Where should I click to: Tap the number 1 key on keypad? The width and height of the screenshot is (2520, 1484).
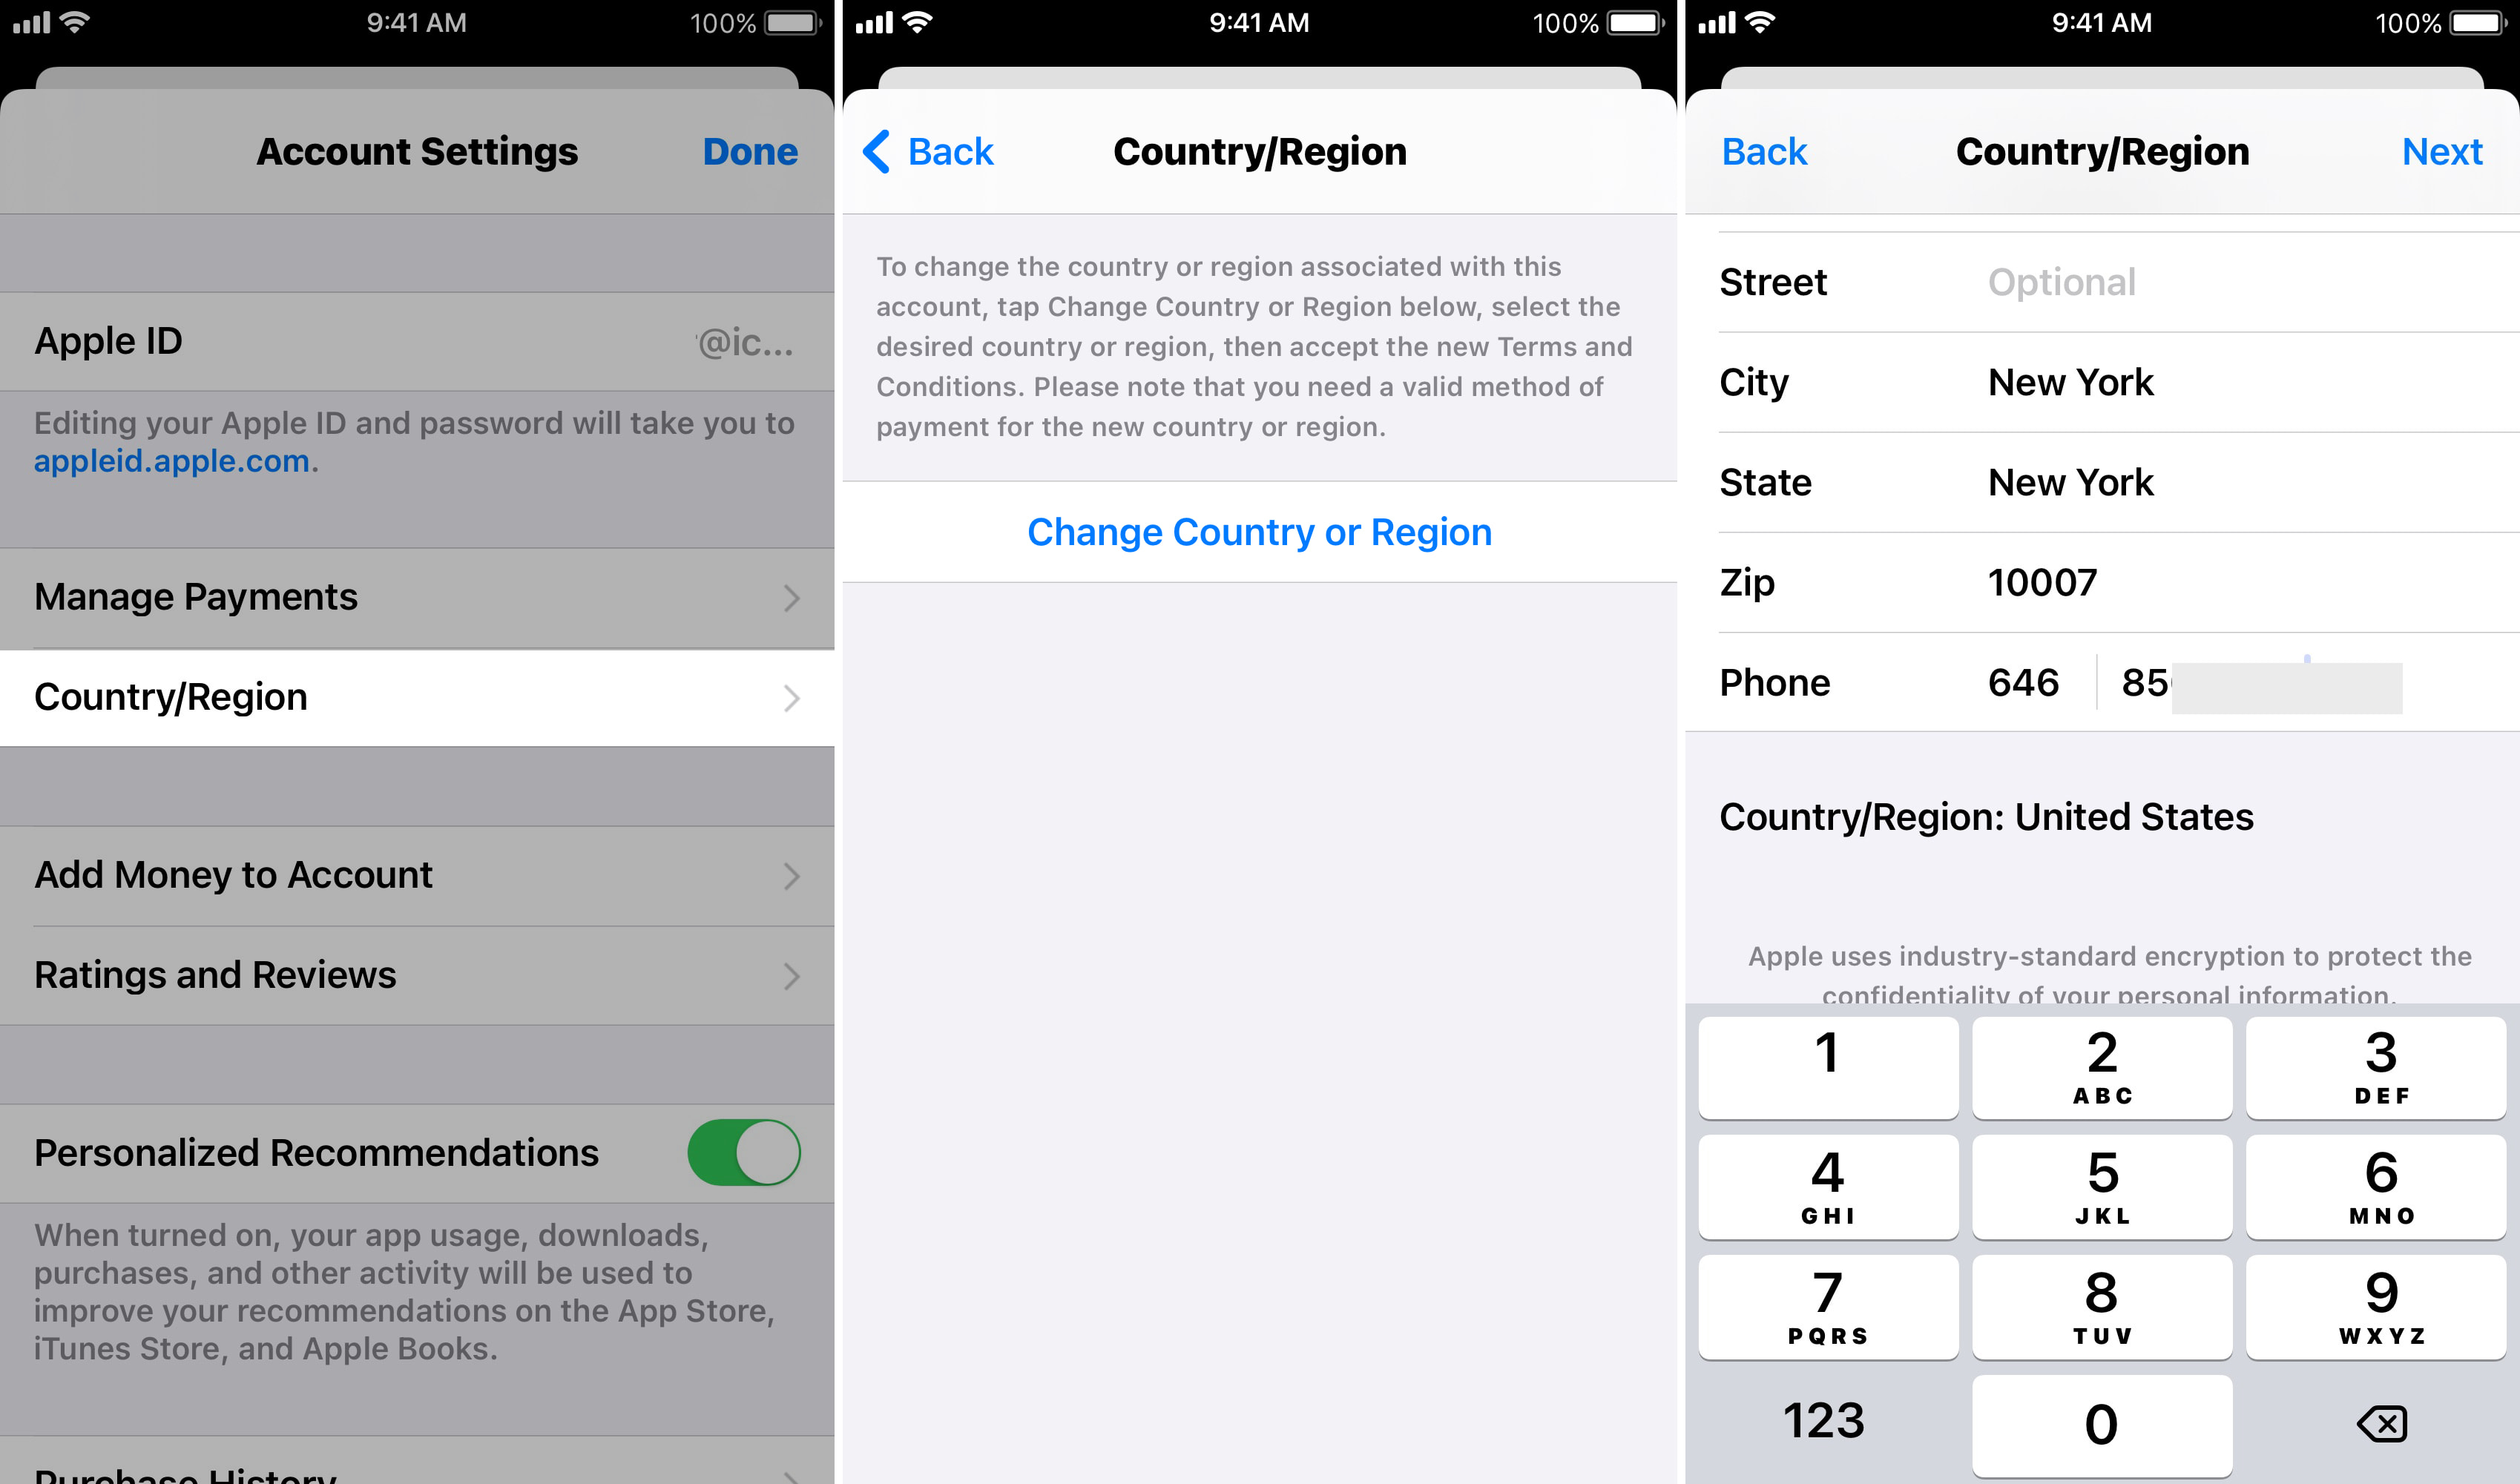[1831, 1062]
